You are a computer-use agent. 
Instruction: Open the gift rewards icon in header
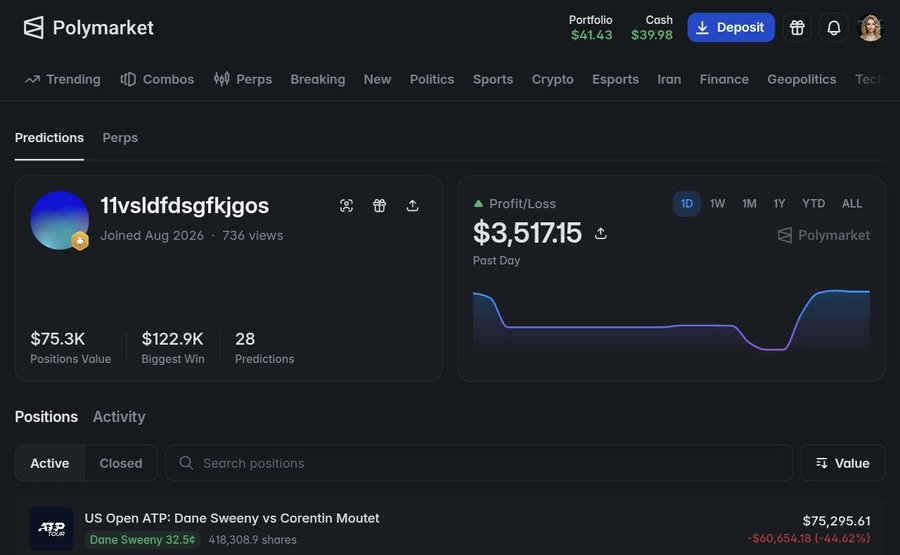(797, 28)
